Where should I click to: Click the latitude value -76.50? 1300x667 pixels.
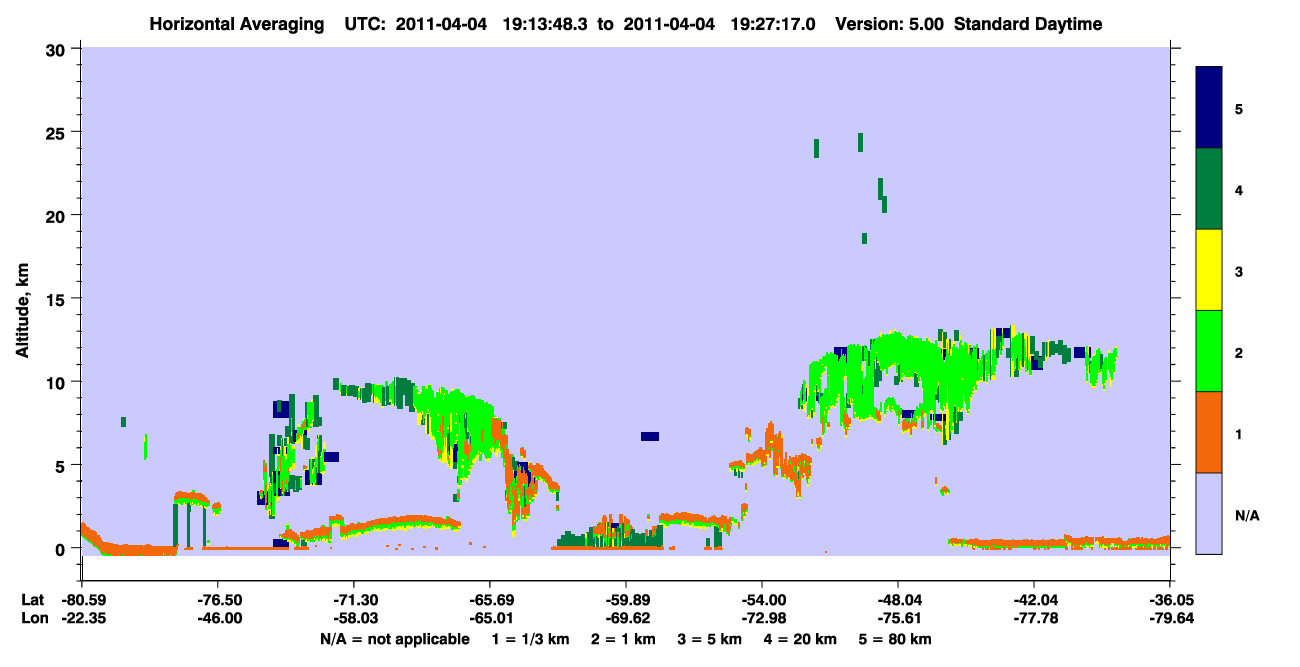pos(219,599)
